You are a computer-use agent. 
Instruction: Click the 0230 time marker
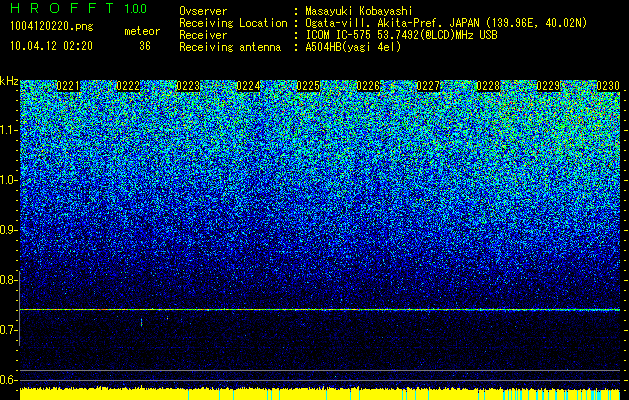tap(609, 86)
